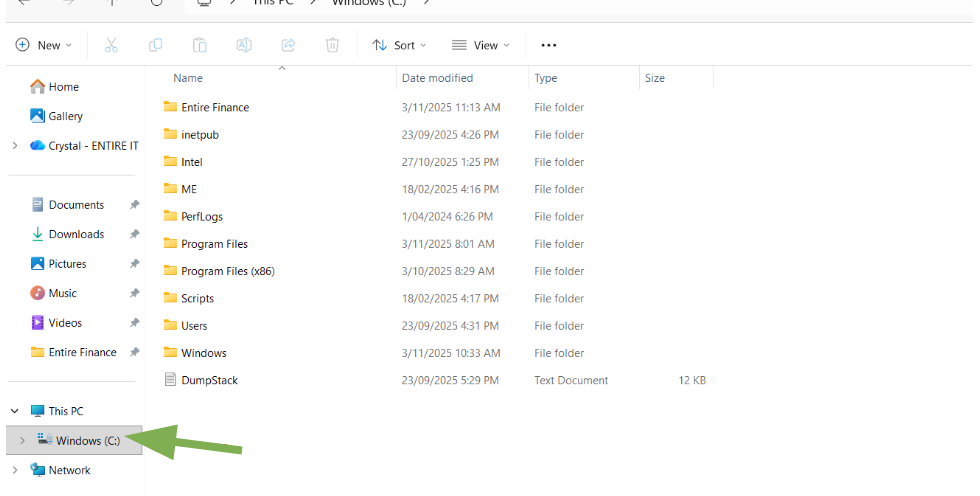Screen dimensions: 980x496
Task: Go to Downloads in the sidebar
Action: [x=76, y=234]
